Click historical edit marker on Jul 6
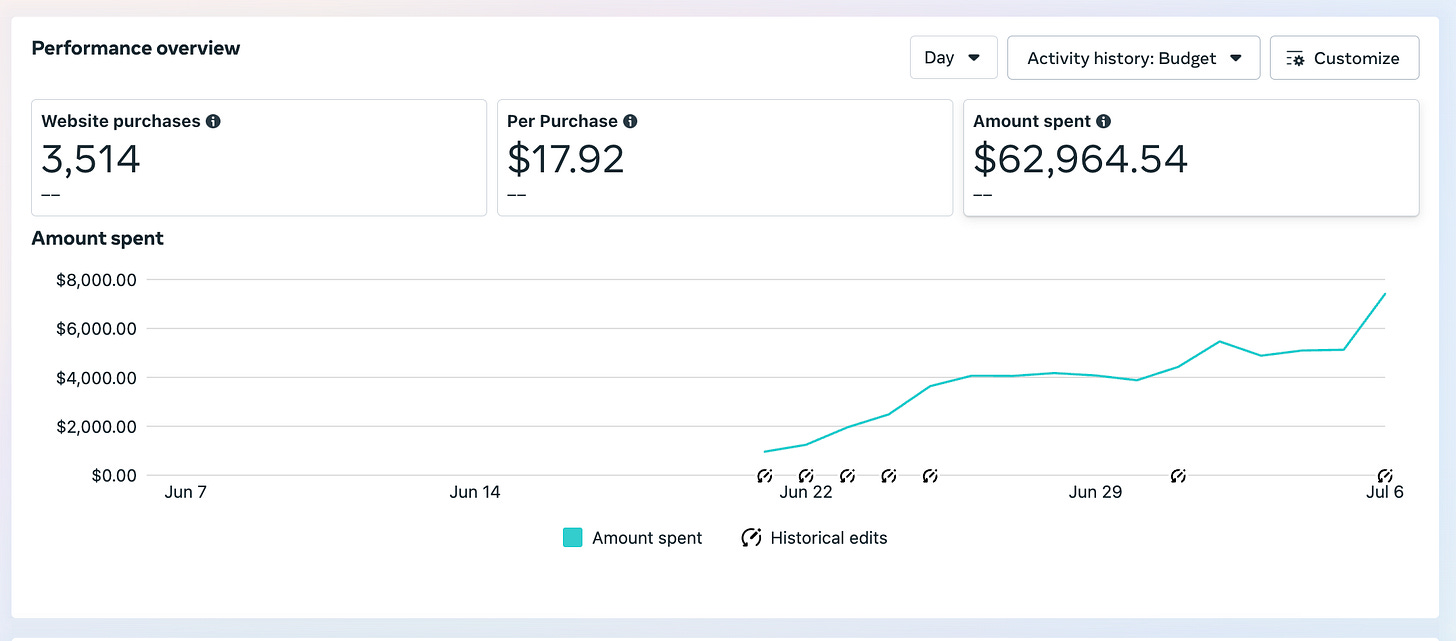Screen dimensions: 1456x641 (1385, 476)
